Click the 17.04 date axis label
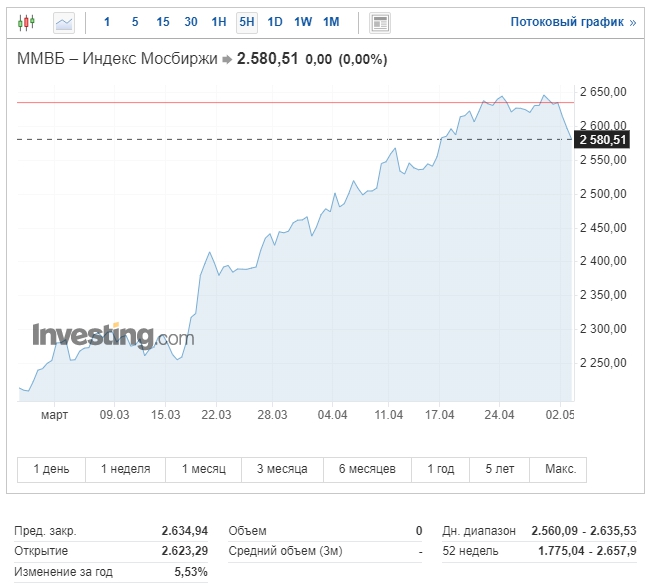The image size is (652, 586). click(440, 415)
